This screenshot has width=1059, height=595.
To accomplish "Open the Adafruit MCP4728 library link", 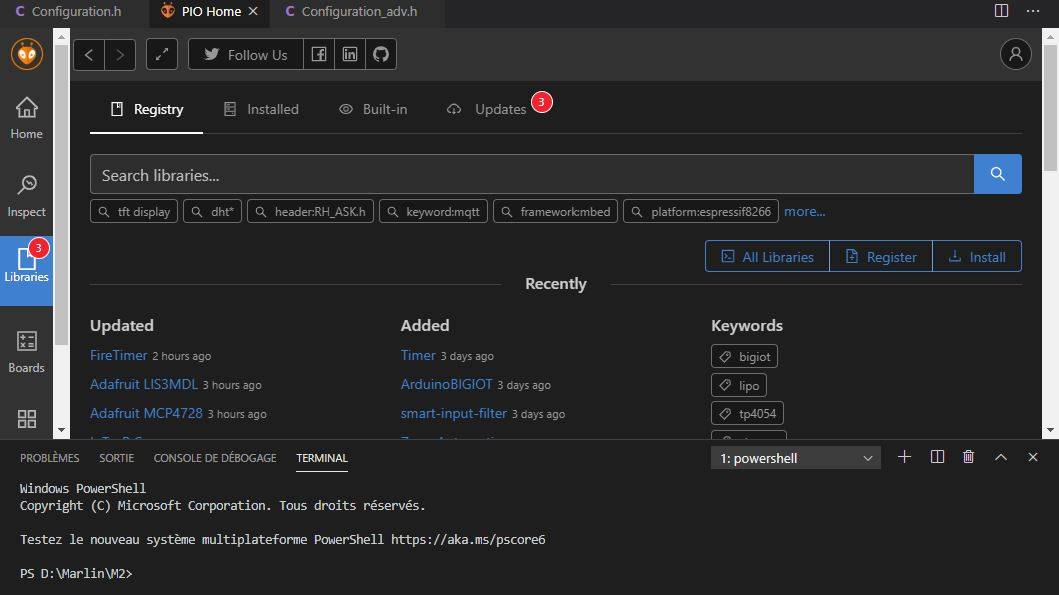I will click(147, 413).
